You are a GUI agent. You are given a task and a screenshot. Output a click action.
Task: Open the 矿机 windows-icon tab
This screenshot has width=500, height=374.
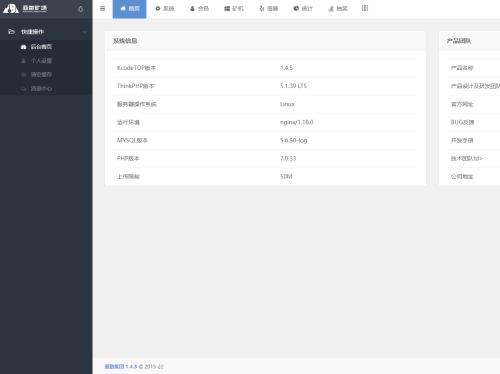point(234,9)
